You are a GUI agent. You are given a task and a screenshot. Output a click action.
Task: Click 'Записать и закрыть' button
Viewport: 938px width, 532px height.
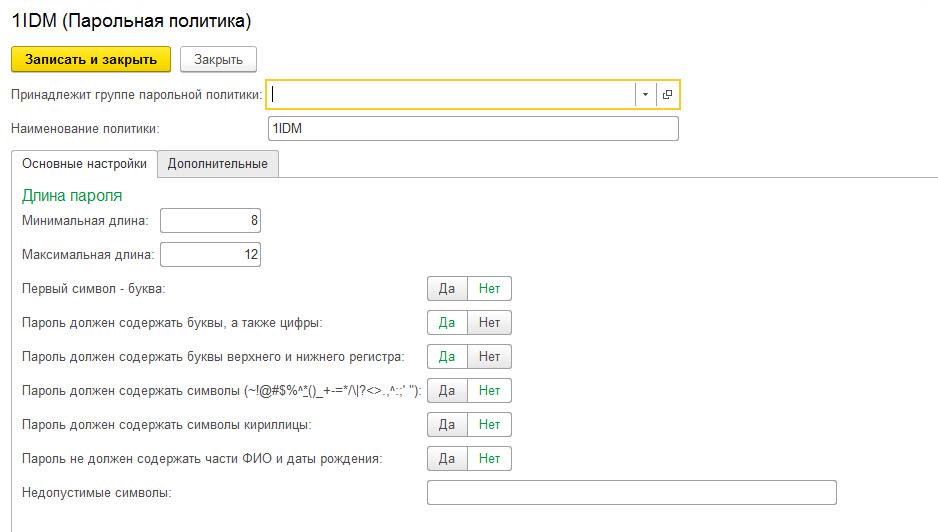coord(91,59)
